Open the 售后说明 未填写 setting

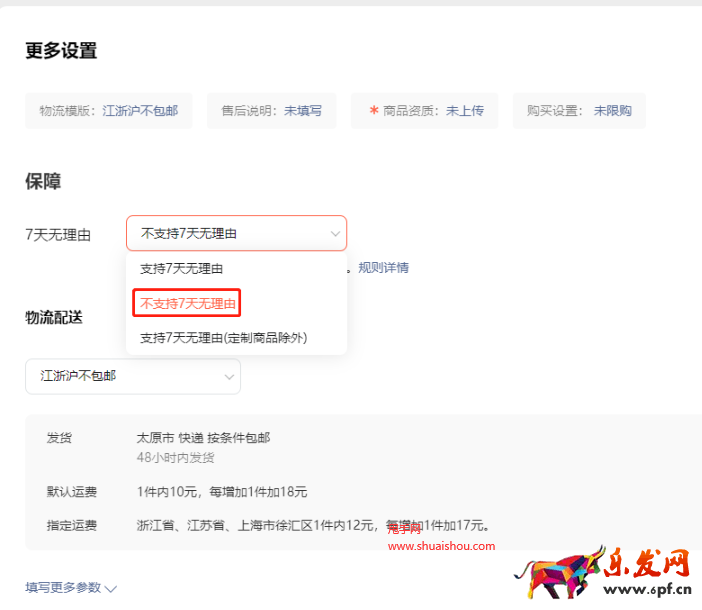click(x=271, y=111)
